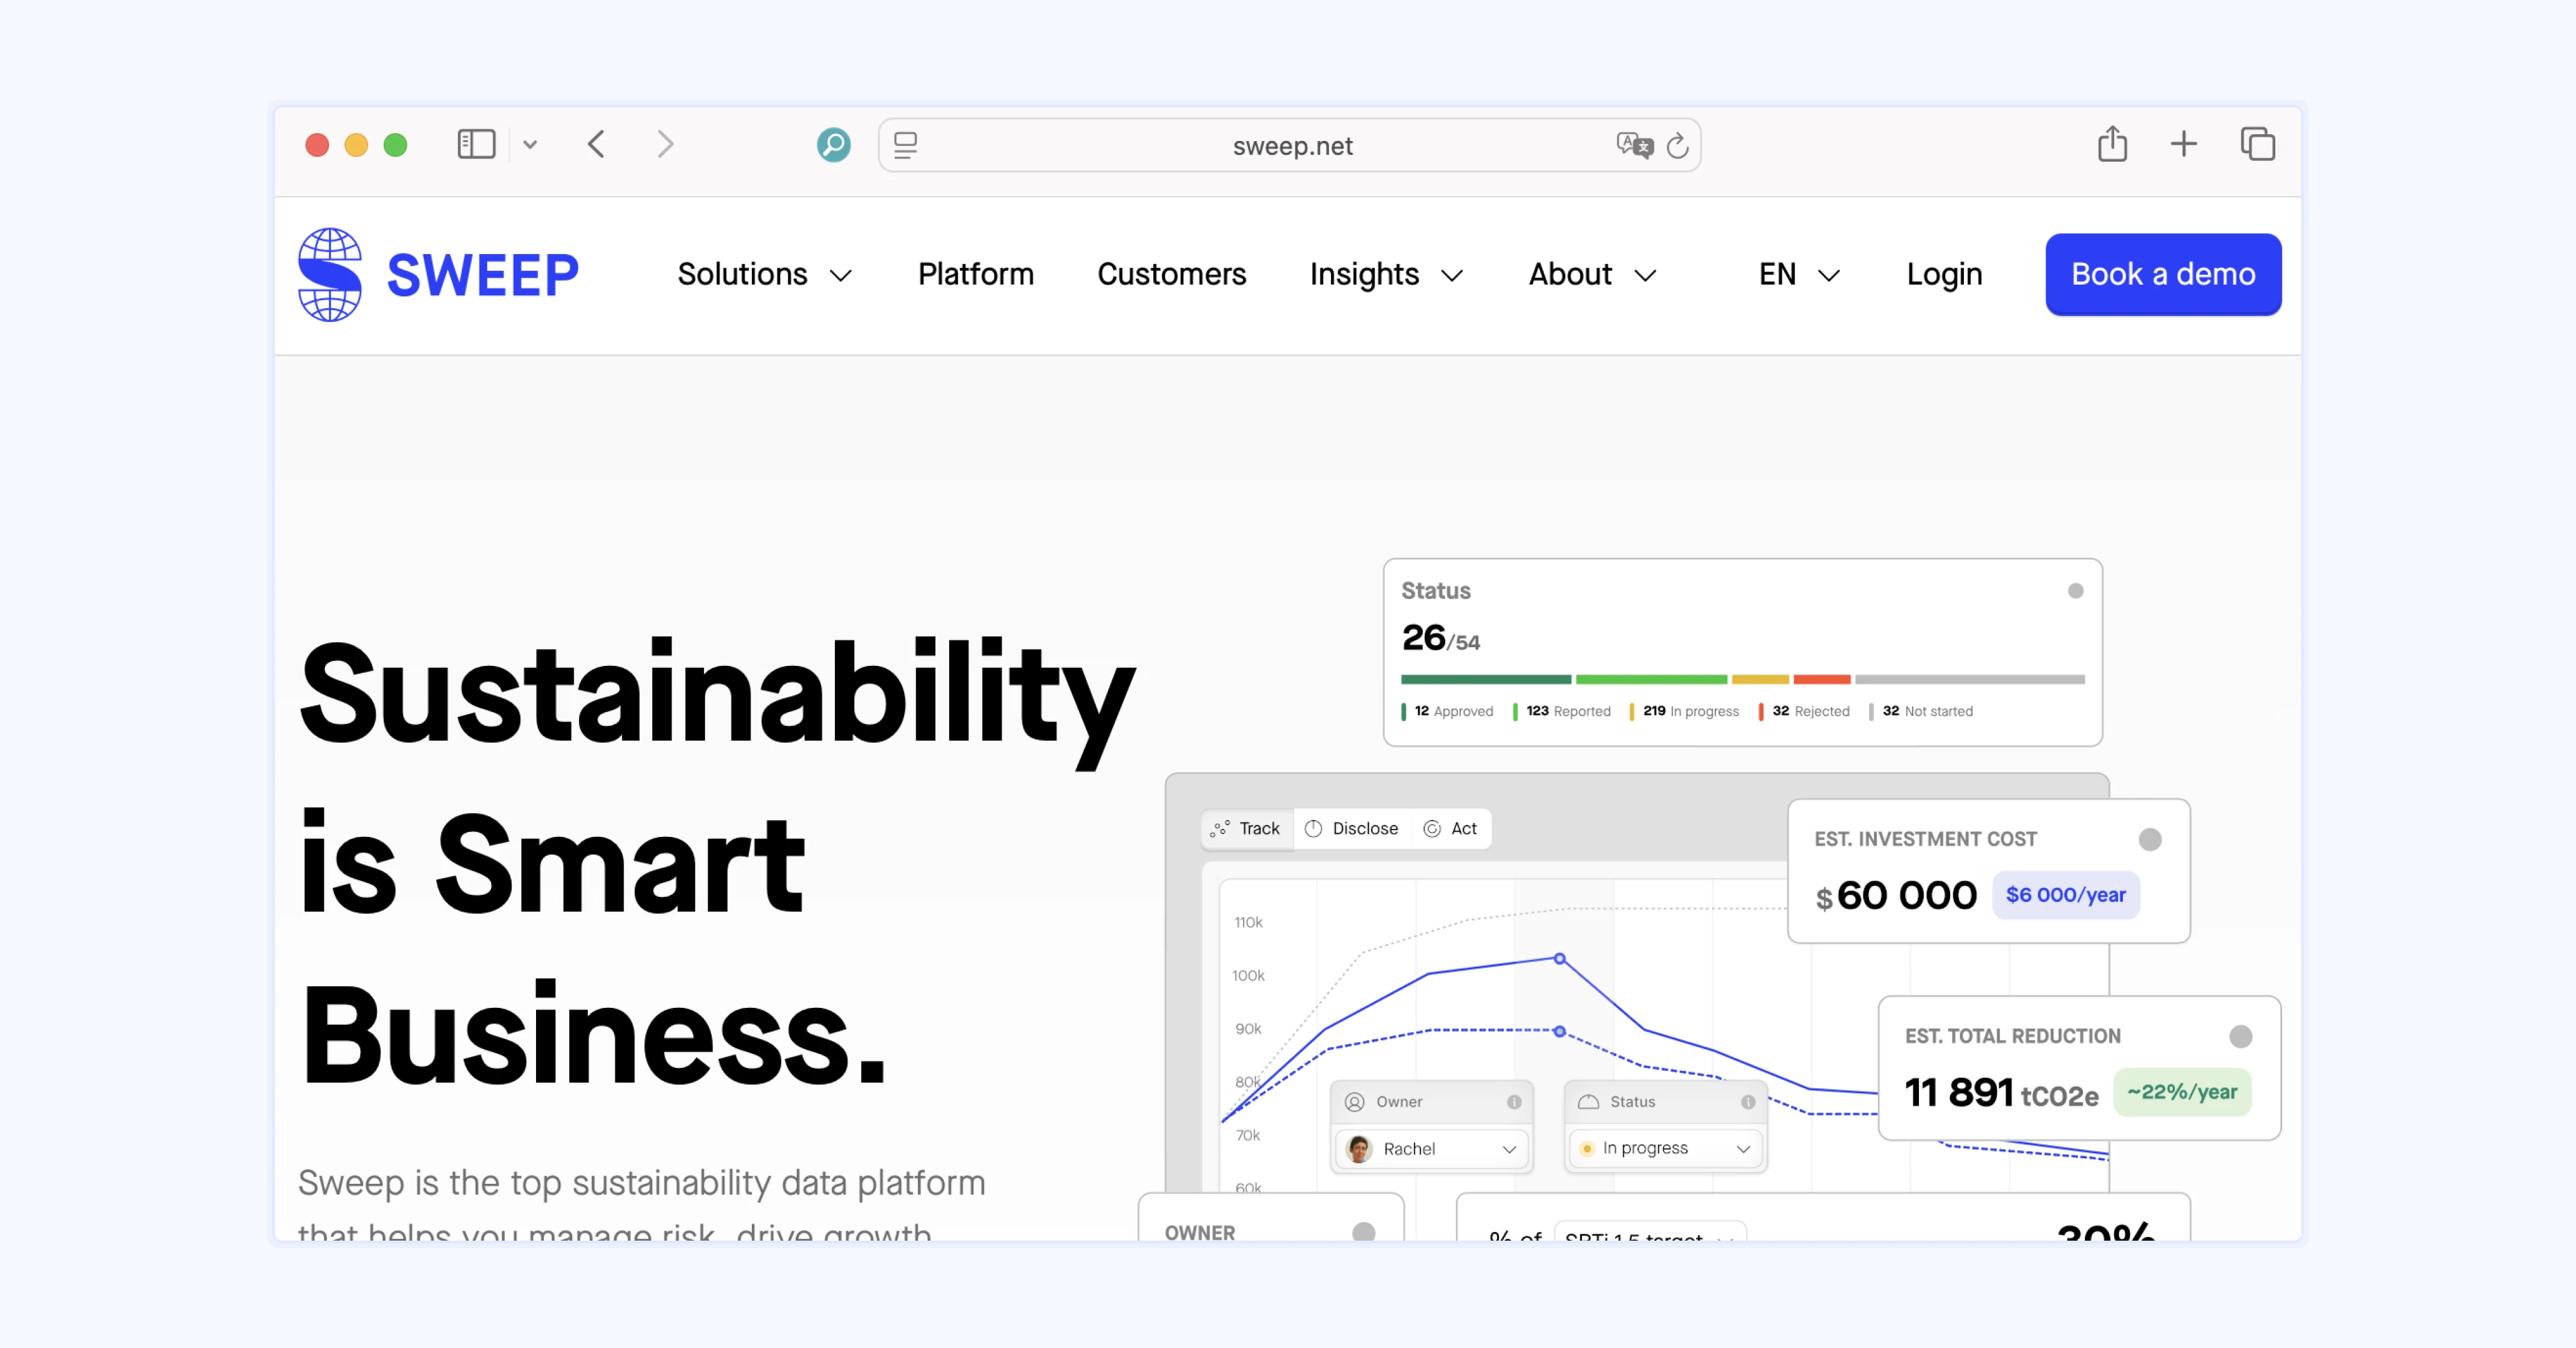2576x1348 pixels.
Task: Go forward with the right arrow
Action: [x=665, y=144]
